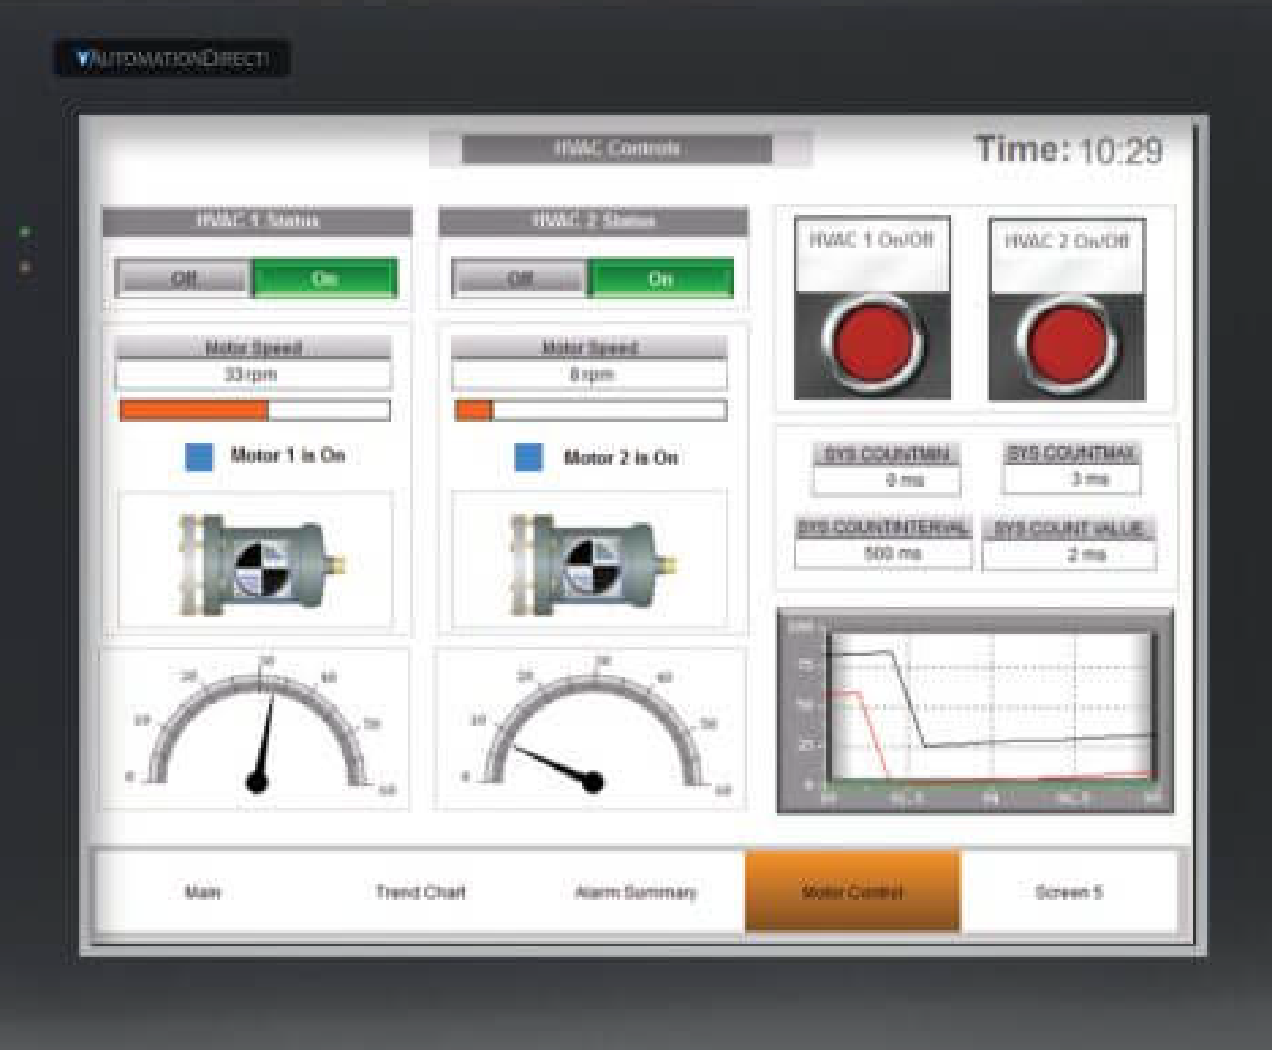Click the Motor Speed label under HVAC 1
1272x1050 pixels.
pyautogui.click(x=253, y=348)
